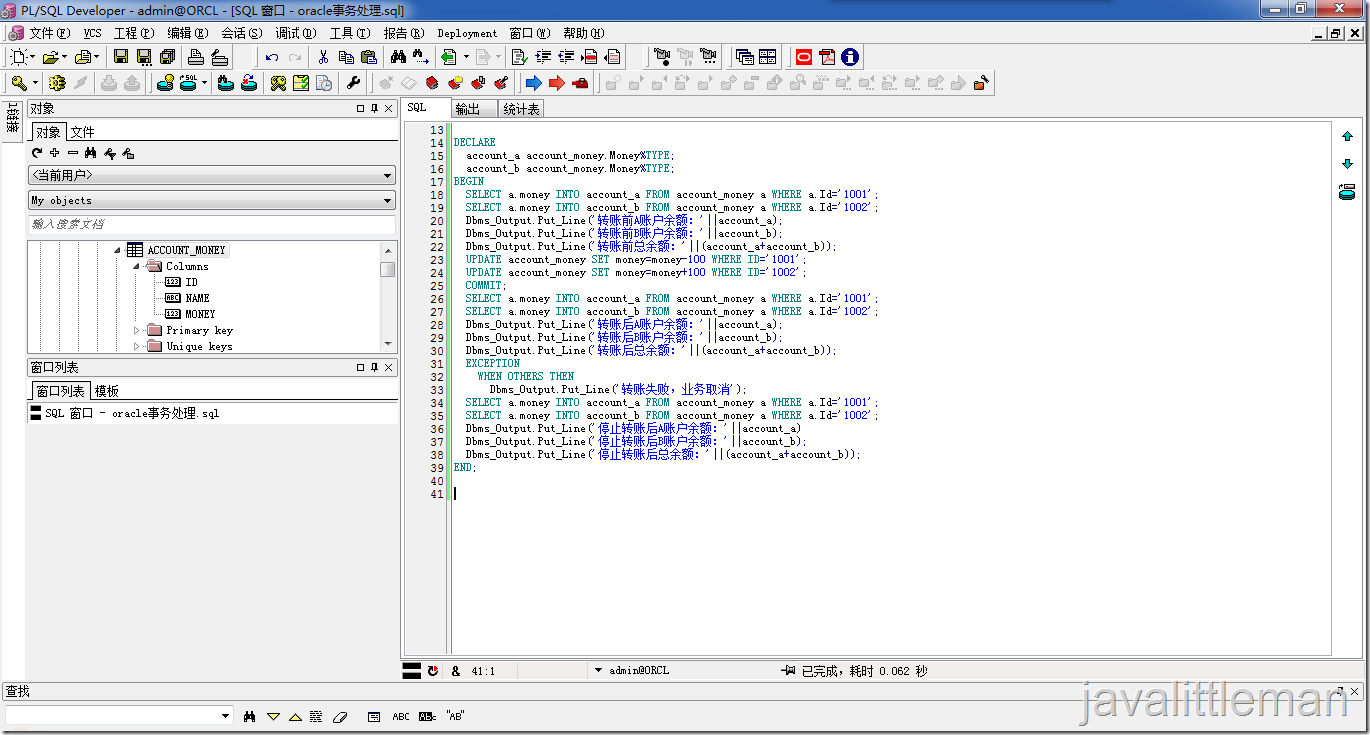The width and height of the screenshot is (1370, 735).
Task: Toggle the ABC whole-word option in 查找 bar
Action: pyautogui.click(x=401, y=716)
